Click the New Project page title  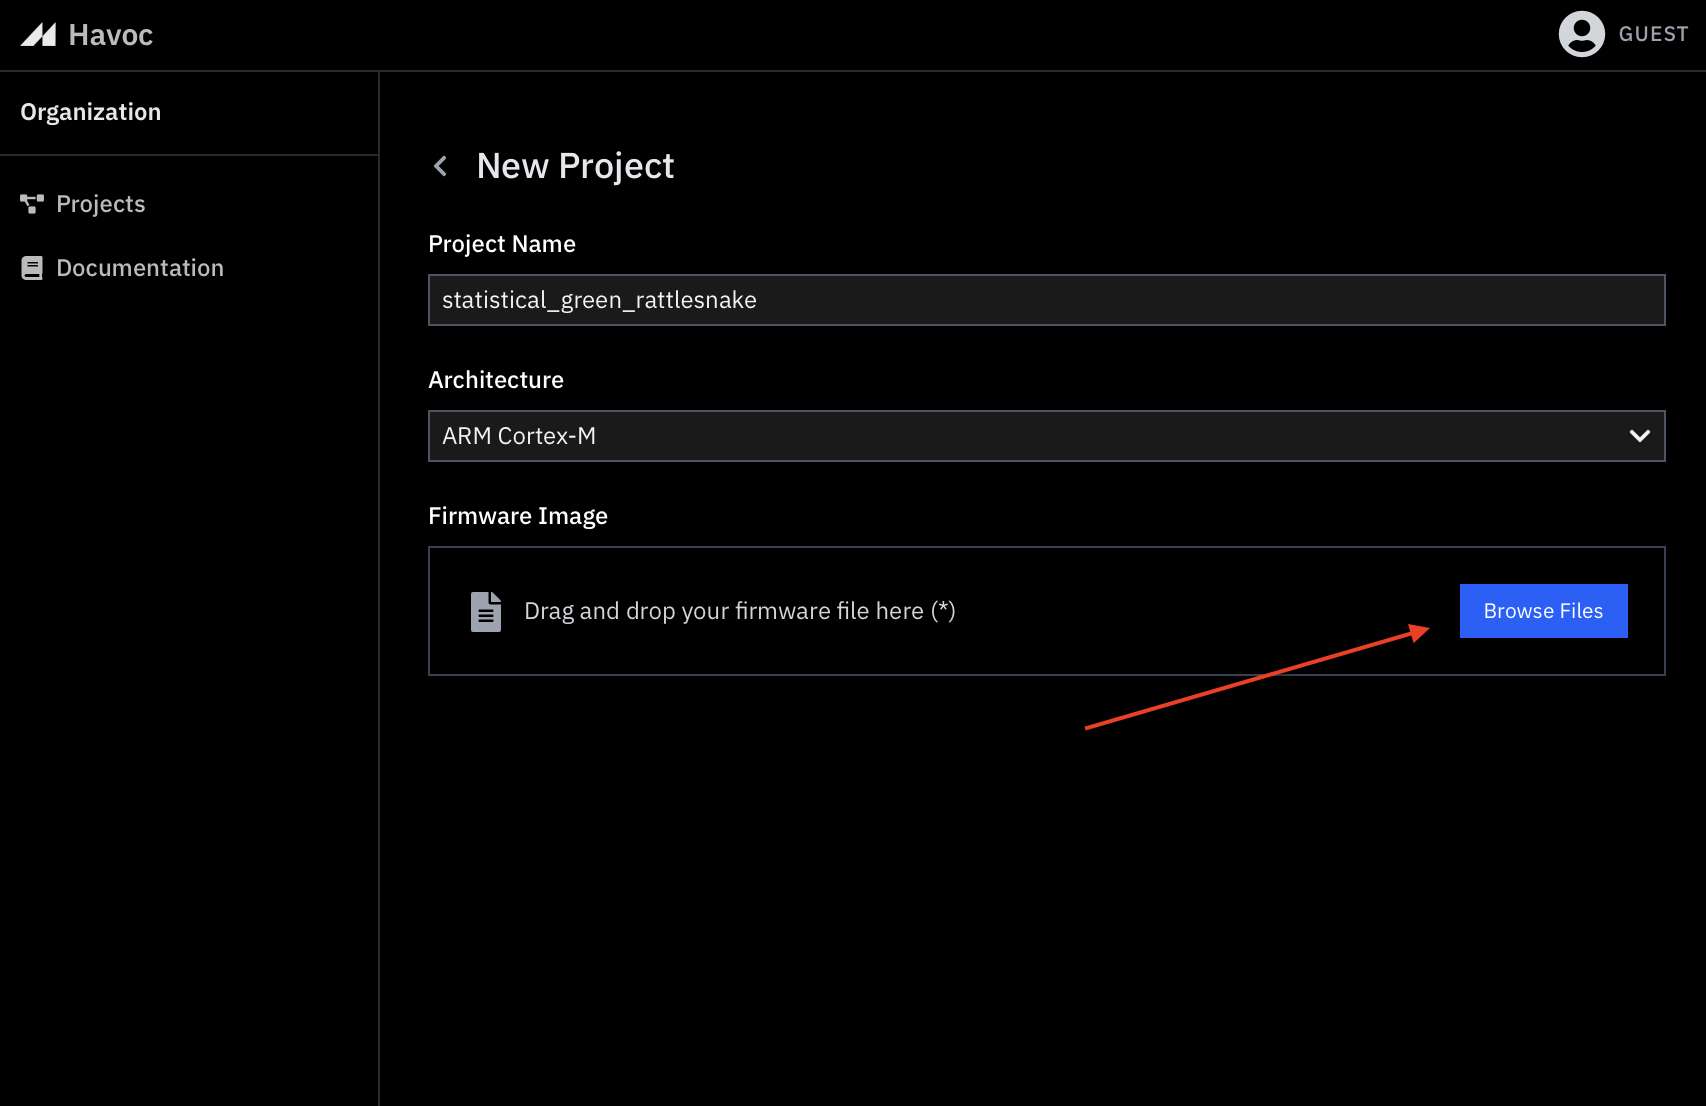(x=575, y=166)
